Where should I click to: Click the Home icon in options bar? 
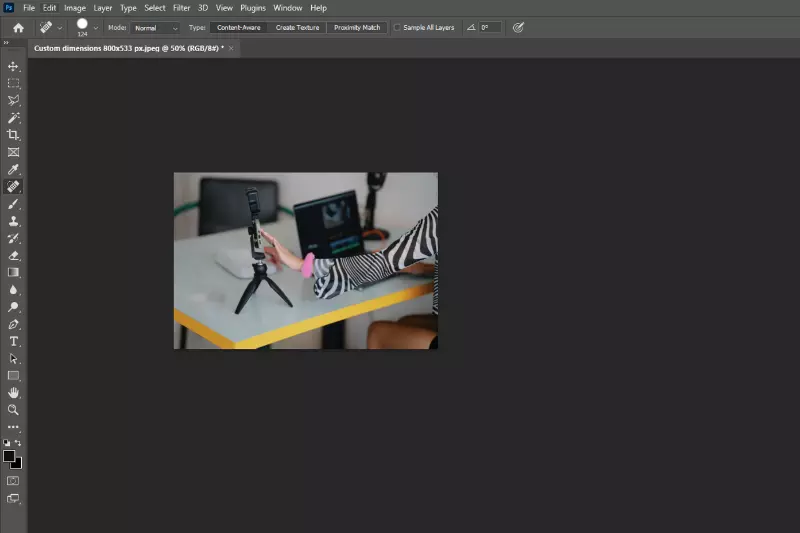tap(18, 28)
